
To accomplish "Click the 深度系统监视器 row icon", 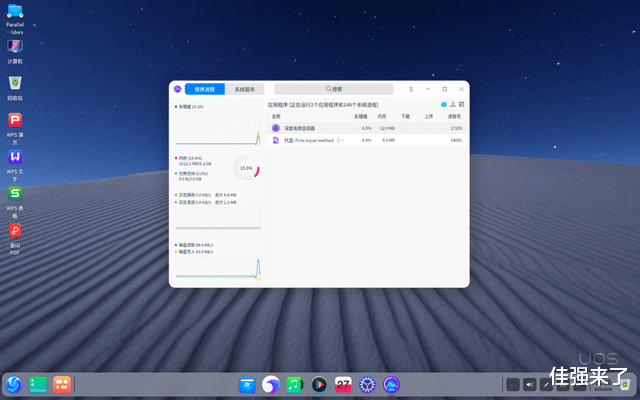I will coord(276,128).
